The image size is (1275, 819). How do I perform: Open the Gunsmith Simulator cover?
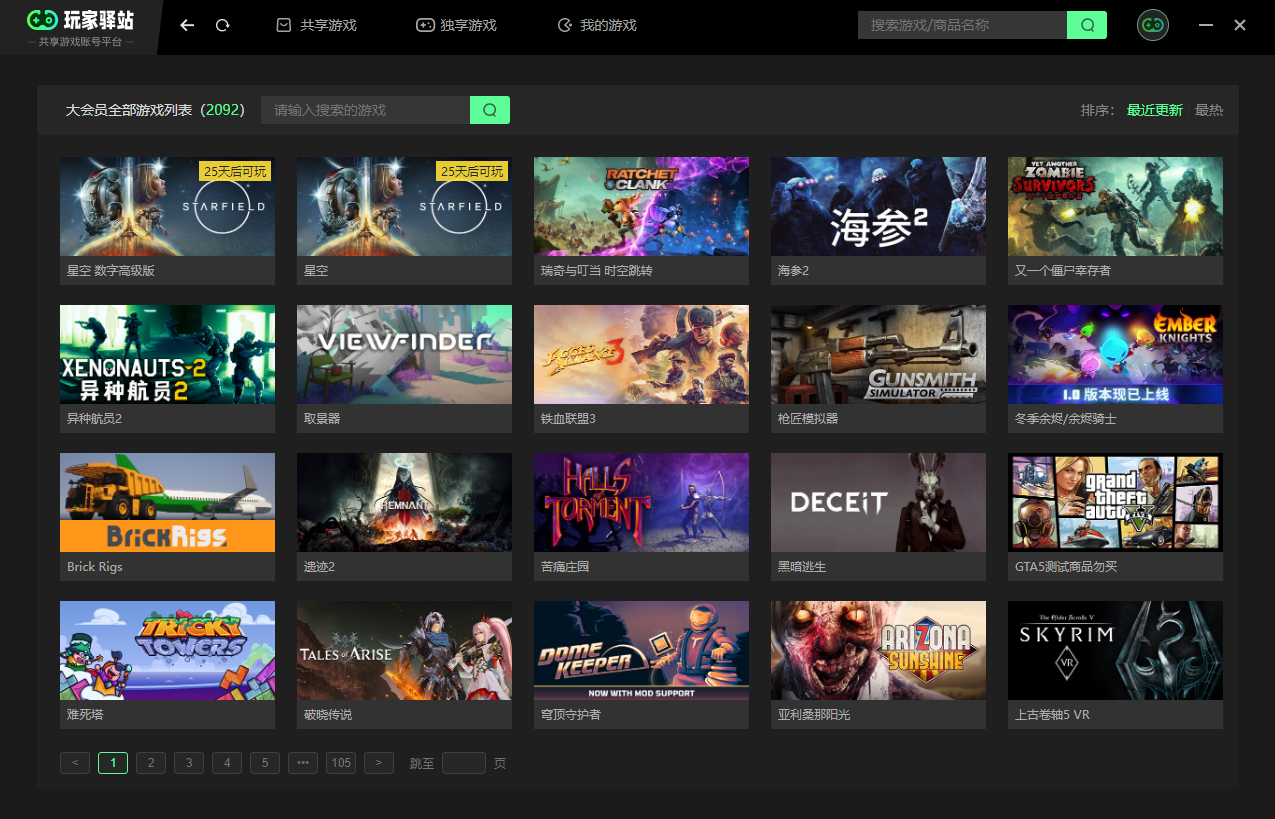coord(878,354)
